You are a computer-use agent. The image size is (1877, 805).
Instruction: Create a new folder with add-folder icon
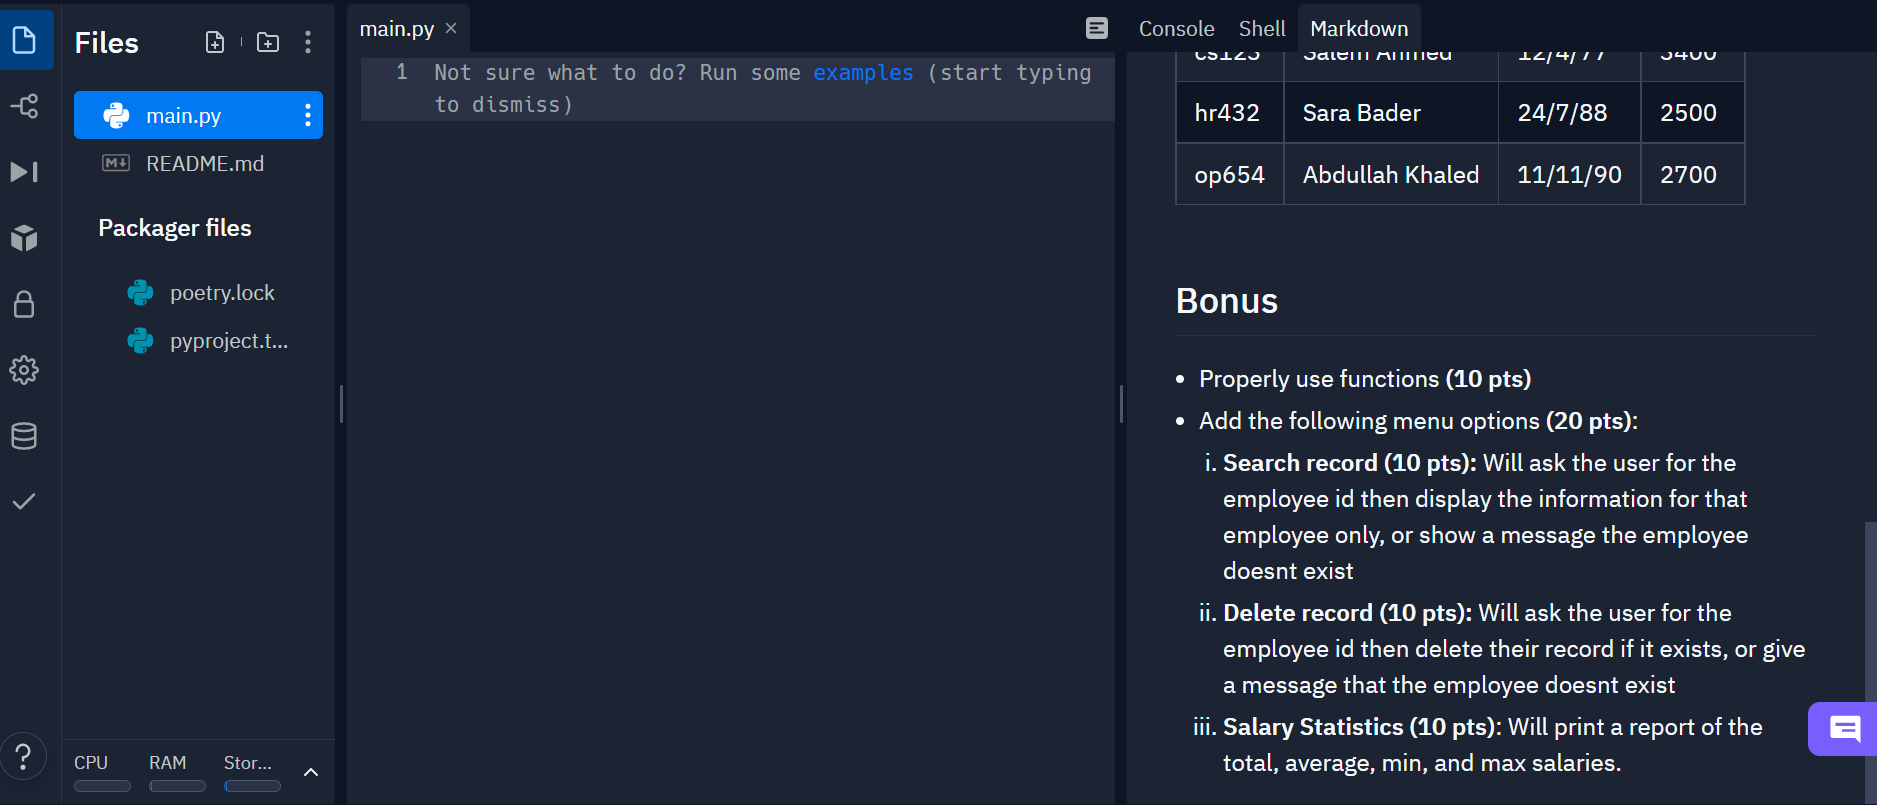click(268, 42)
